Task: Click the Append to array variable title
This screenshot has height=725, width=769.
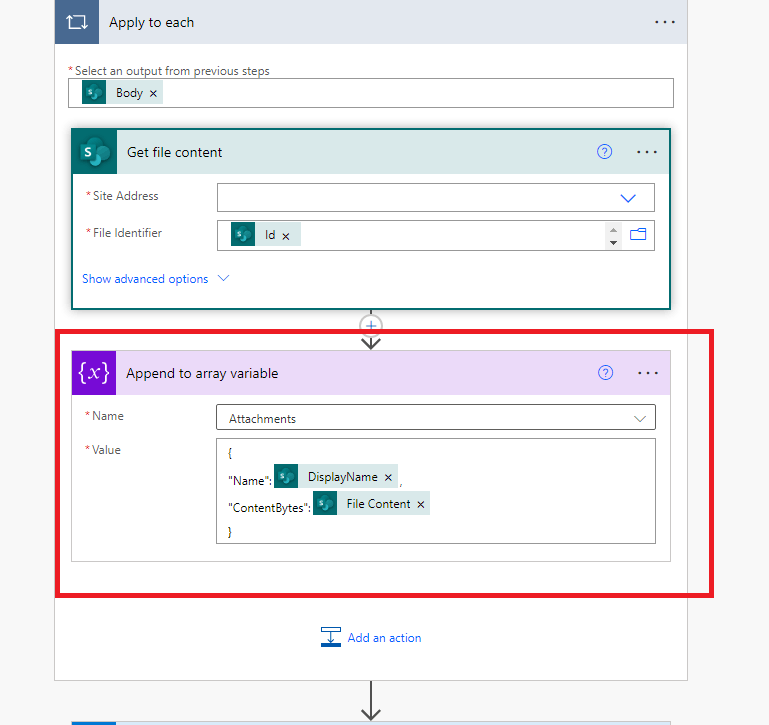Action: pyautogui.click(x=202, y=373)
